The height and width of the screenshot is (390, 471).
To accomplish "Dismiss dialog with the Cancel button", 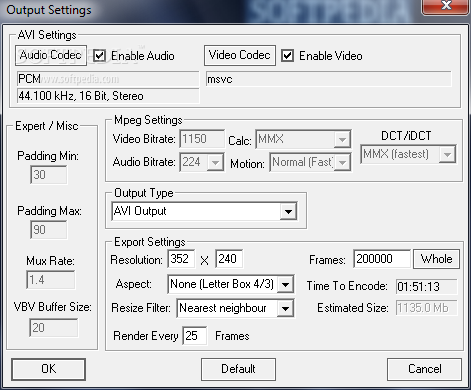I will [x=425, y=369].
